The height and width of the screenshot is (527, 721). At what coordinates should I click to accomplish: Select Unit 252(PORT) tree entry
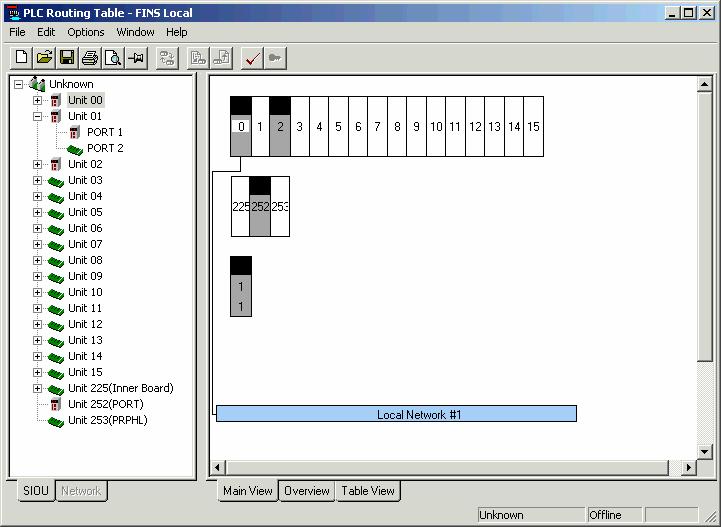(x=106, y=404)
